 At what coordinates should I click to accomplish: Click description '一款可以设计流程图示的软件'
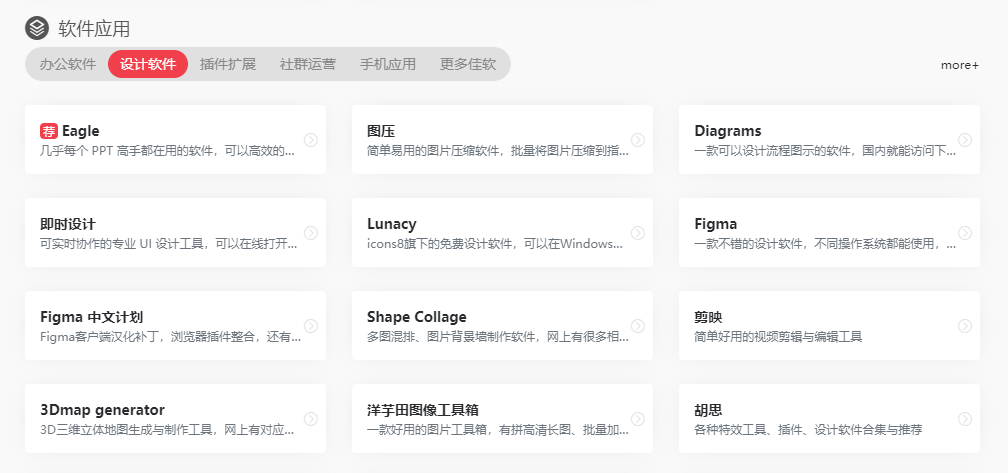[x=771, y=152]
